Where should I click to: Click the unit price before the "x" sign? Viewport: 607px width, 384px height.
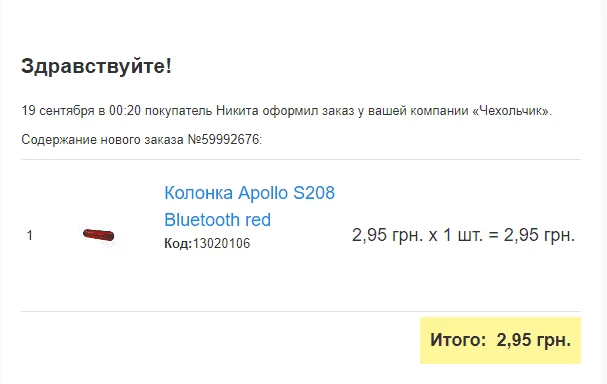(x=388, y=235)
